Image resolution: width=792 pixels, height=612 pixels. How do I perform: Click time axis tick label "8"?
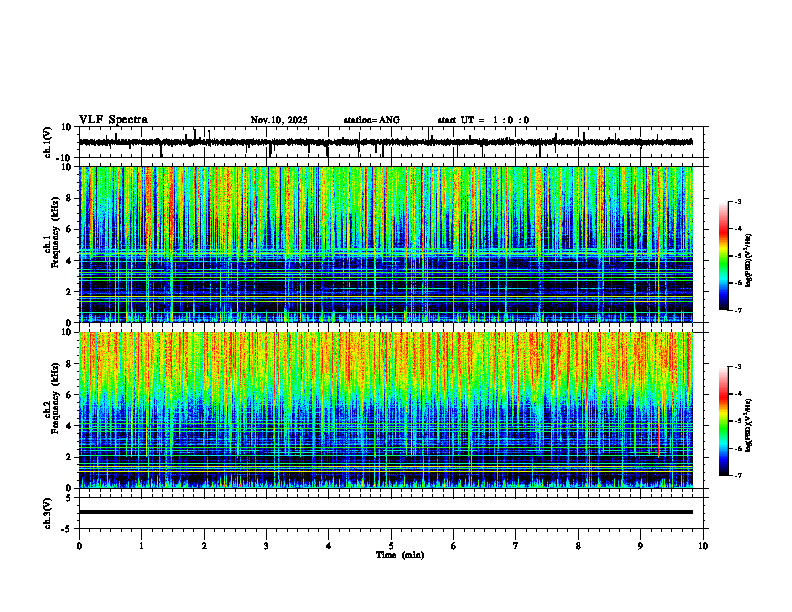pos(578,546)
